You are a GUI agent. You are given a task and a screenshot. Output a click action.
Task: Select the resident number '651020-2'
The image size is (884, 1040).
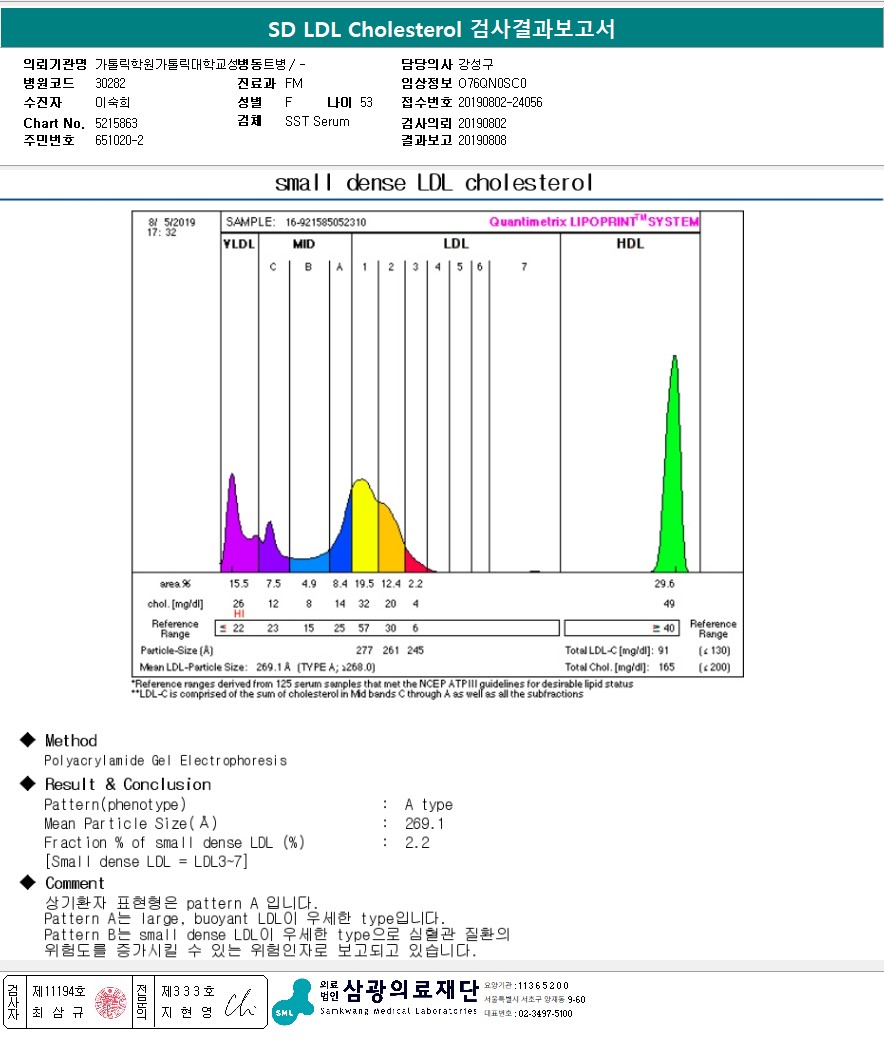coord(119,141)
